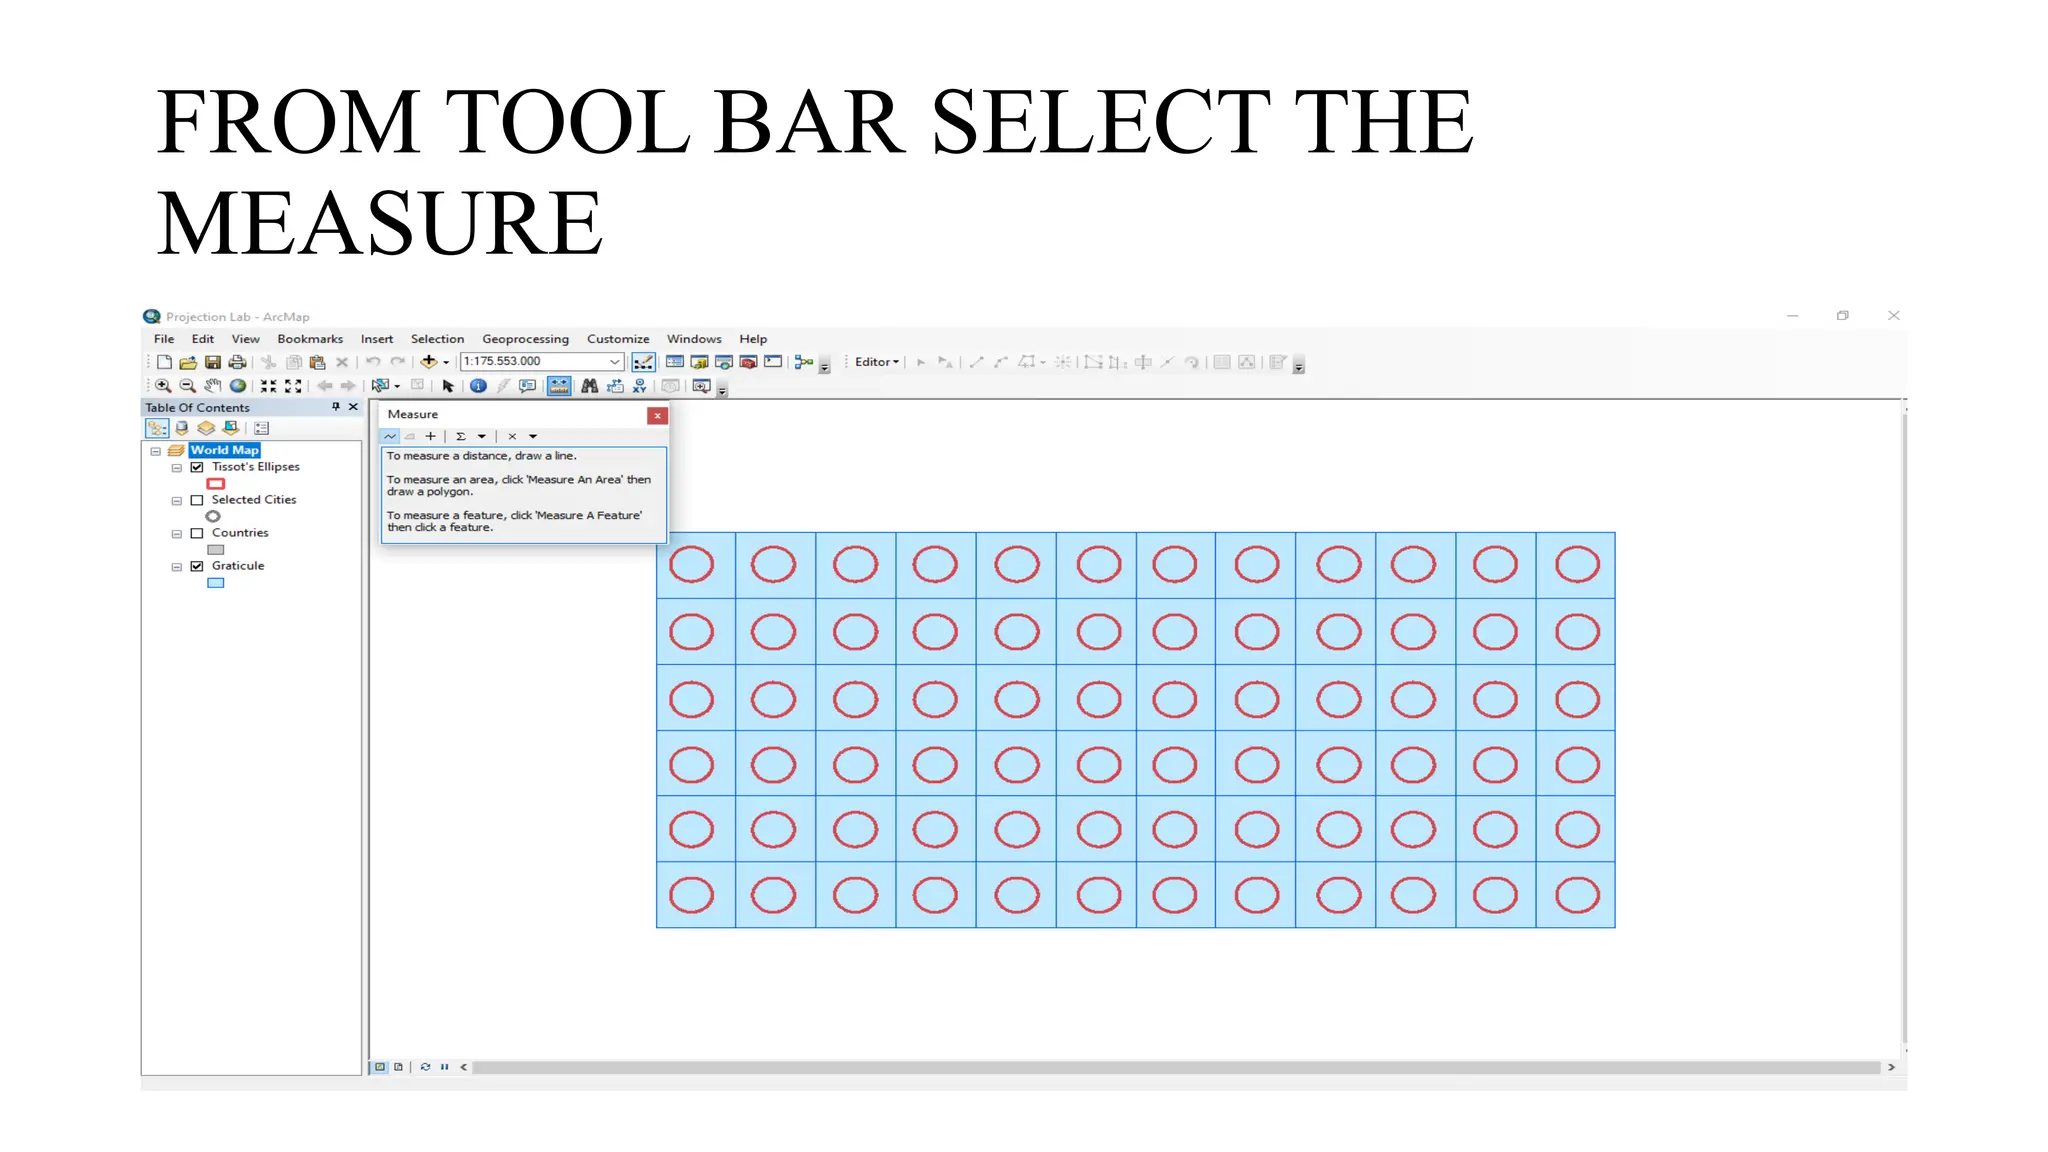Save the map with the floppy disk icon
This screenshot has height=1152, width=2048.
213,362
